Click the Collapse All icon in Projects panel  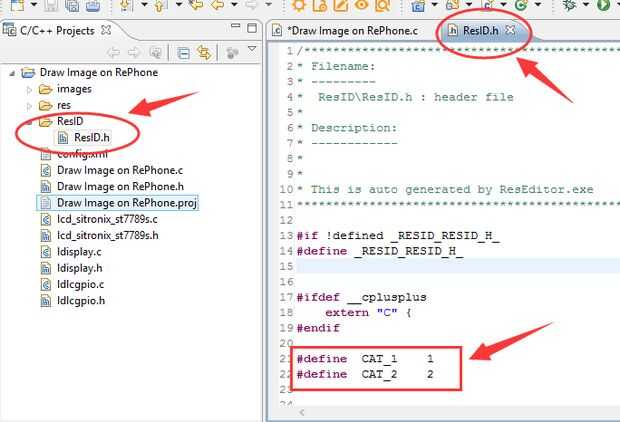[183, 53]
